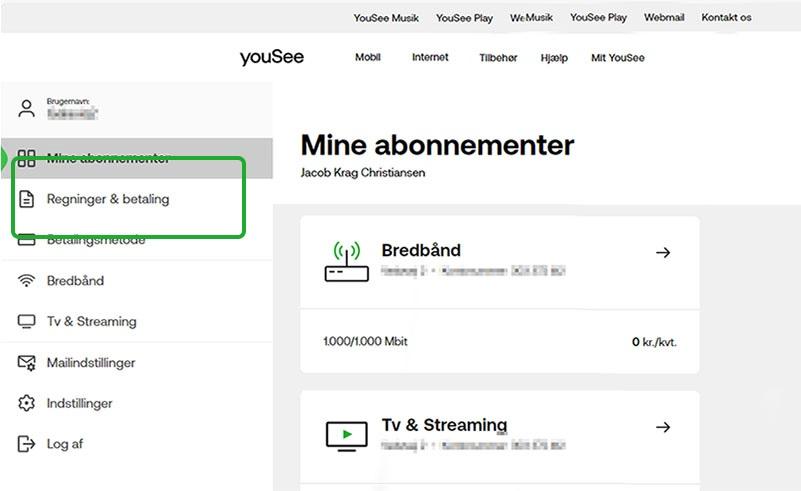Viewport: 801px width, 491px height.
Task: Click the Indstillinger gear icon
Action: (27, 404)
